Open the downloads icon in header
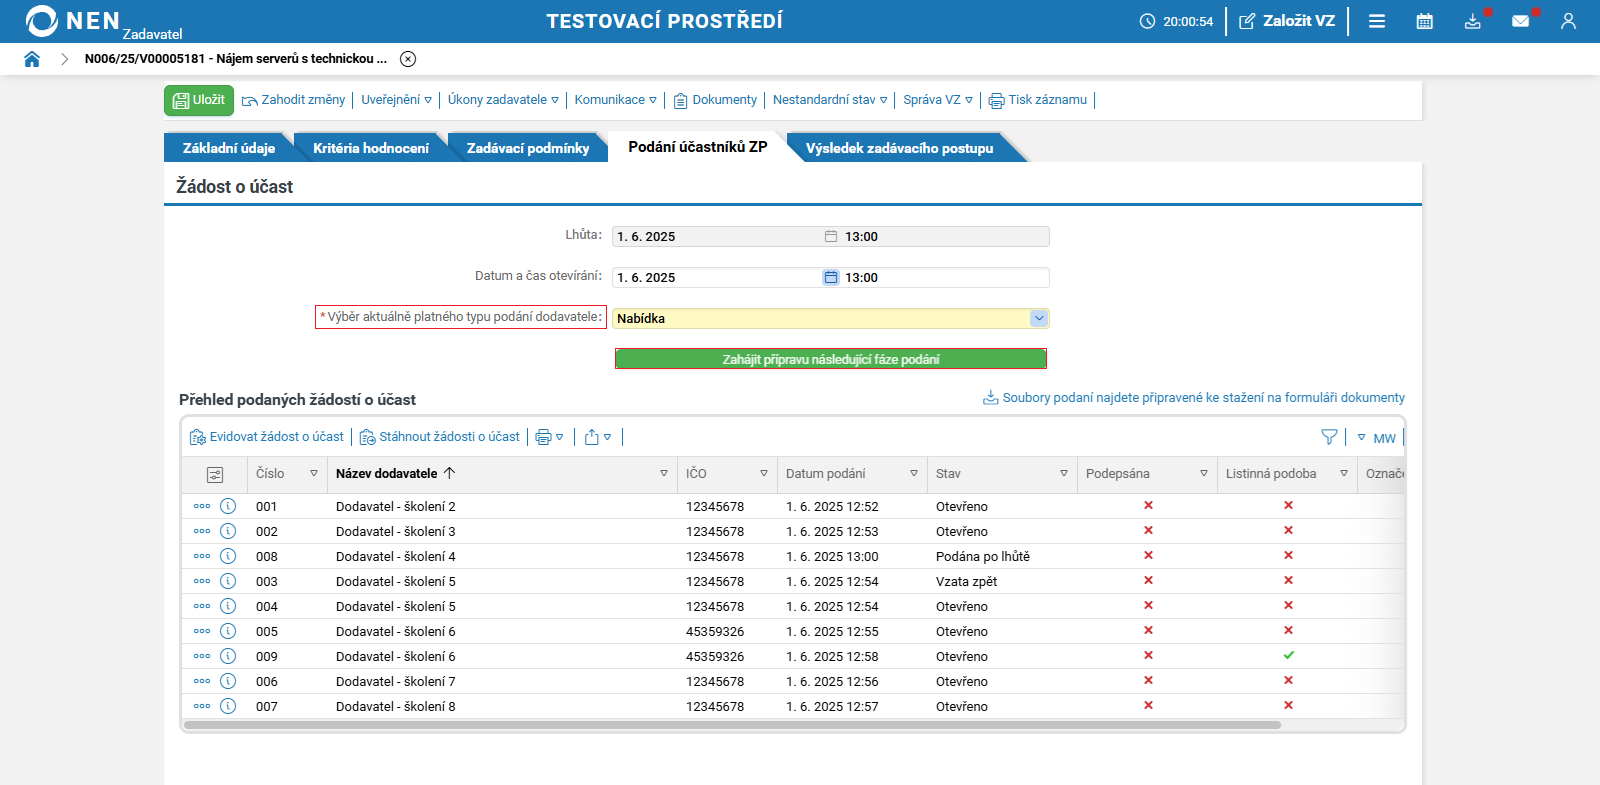The height and width of the screenshot is (785, 1600). pyautogui.click(x=1473, y=21)
